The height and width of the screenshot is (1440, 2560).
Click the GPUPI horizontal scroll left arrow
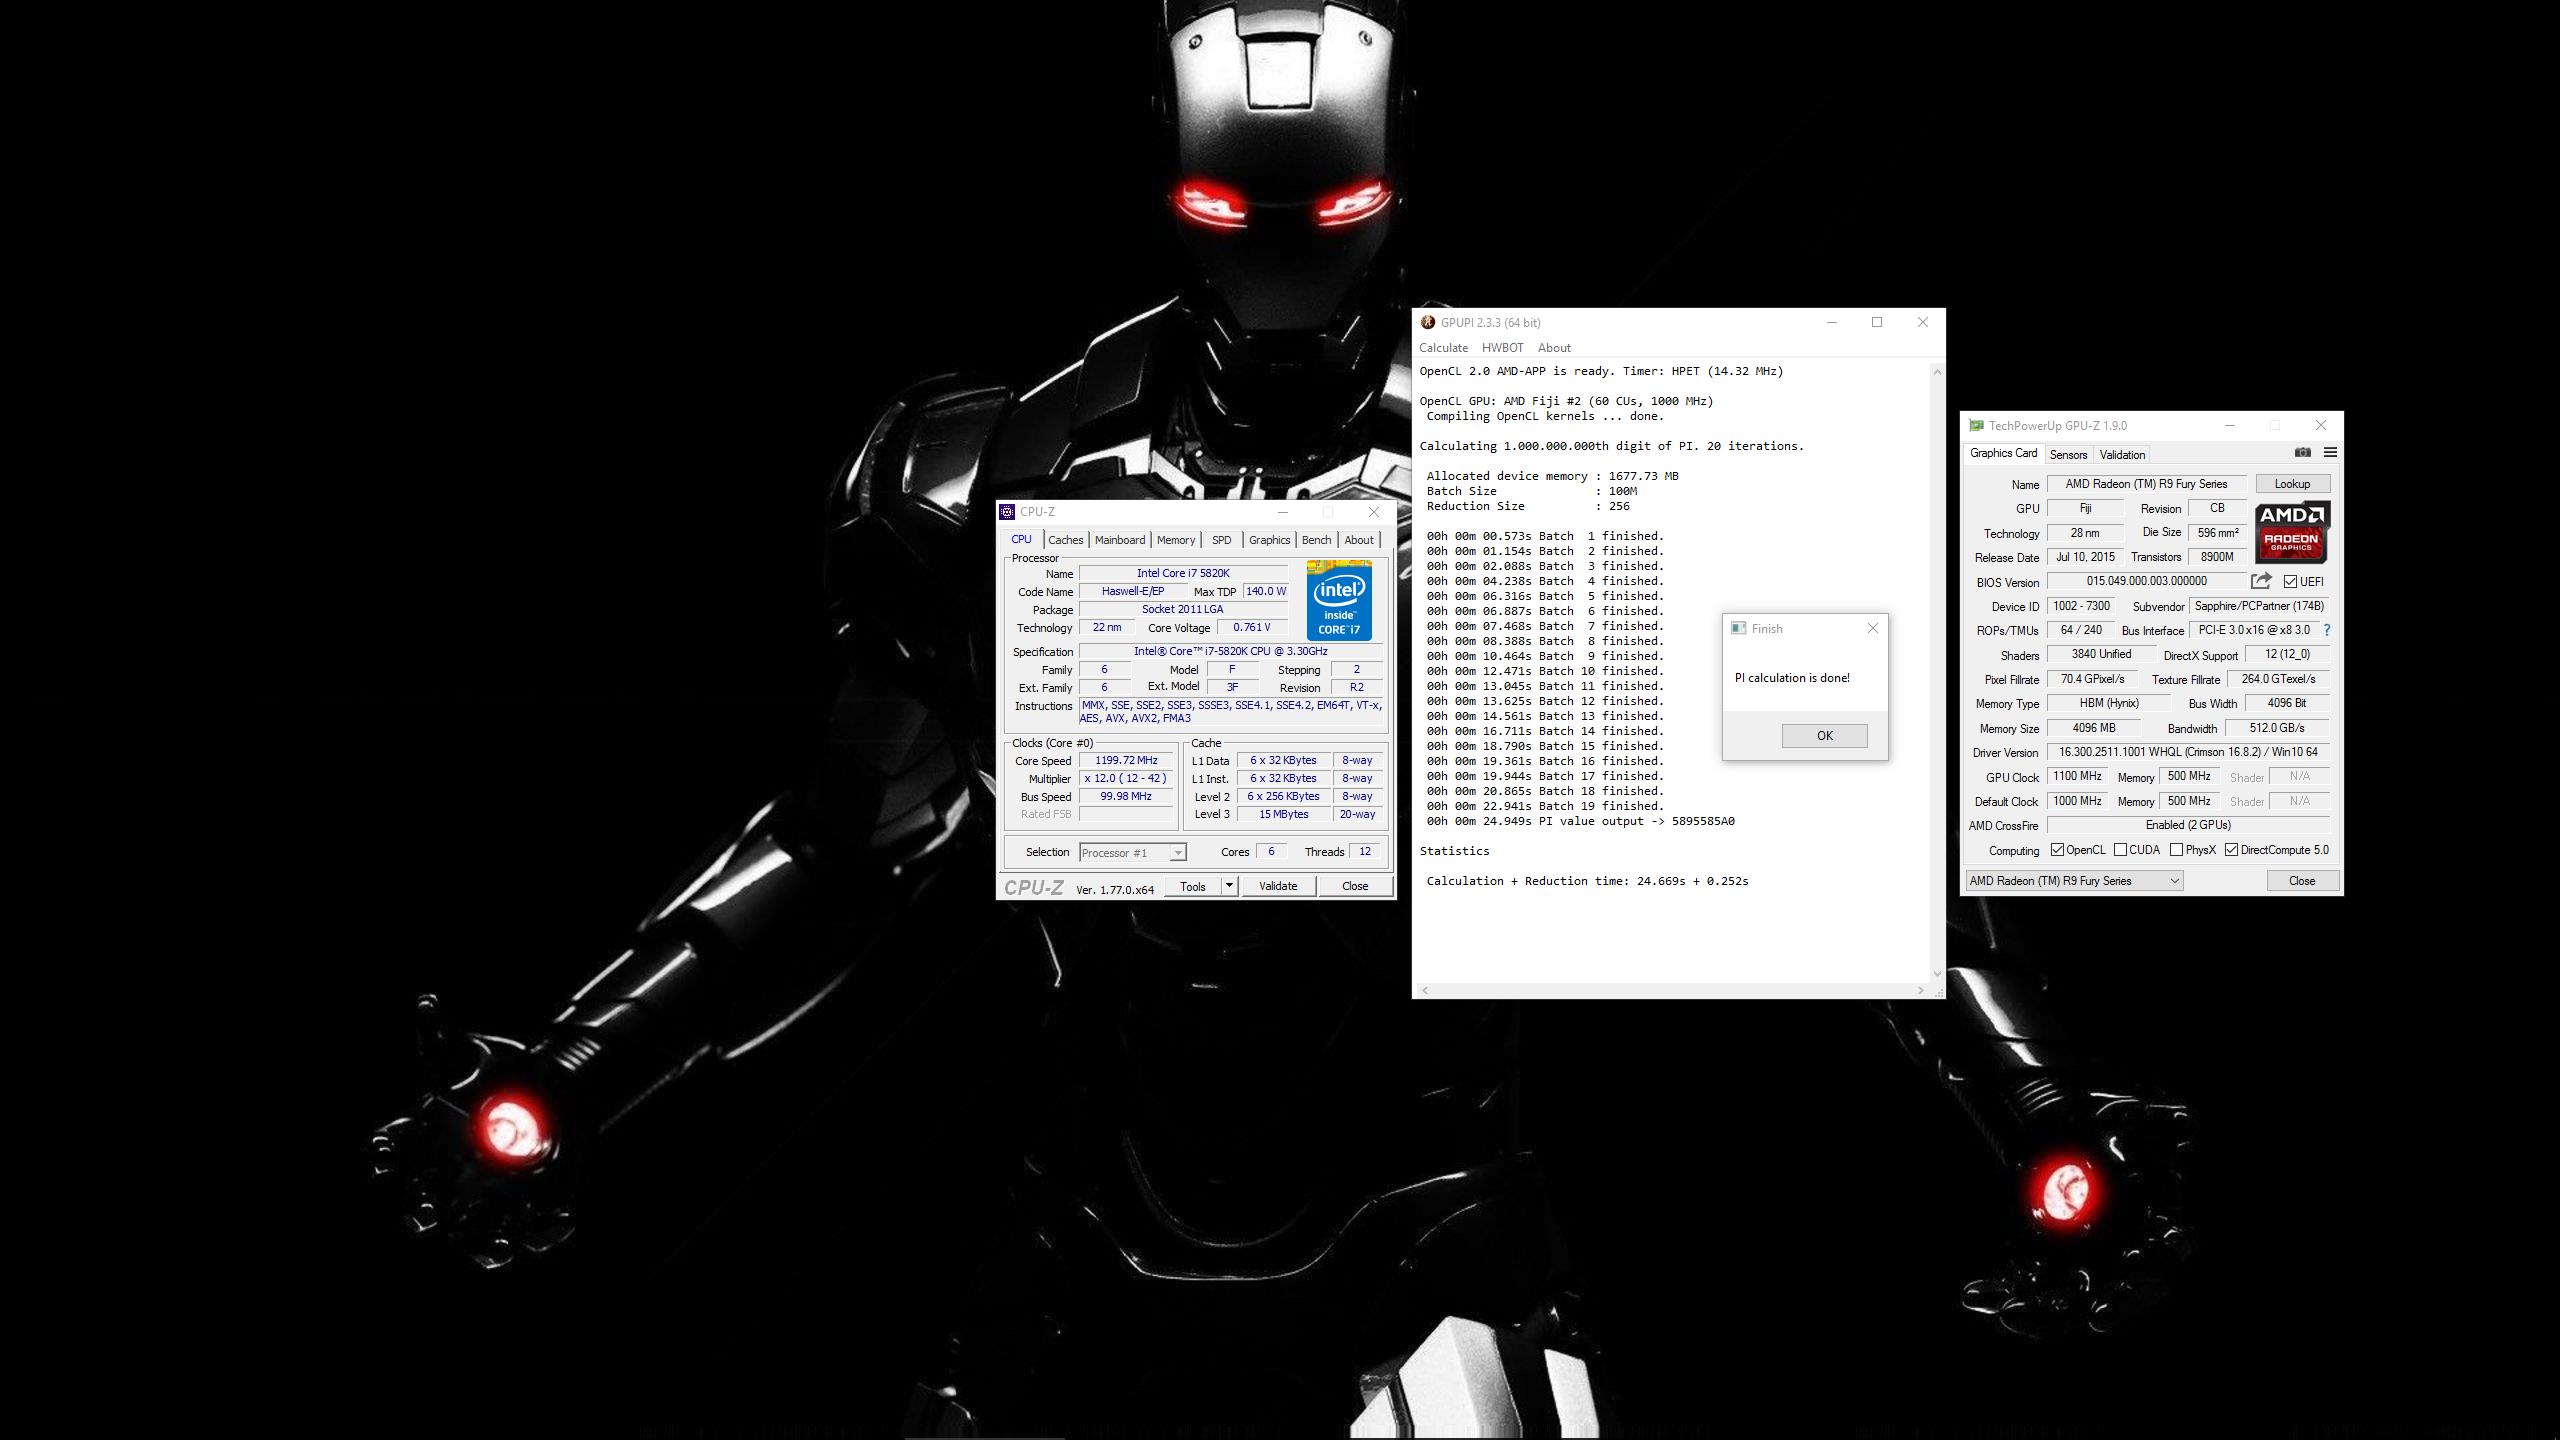point(1425,991)
